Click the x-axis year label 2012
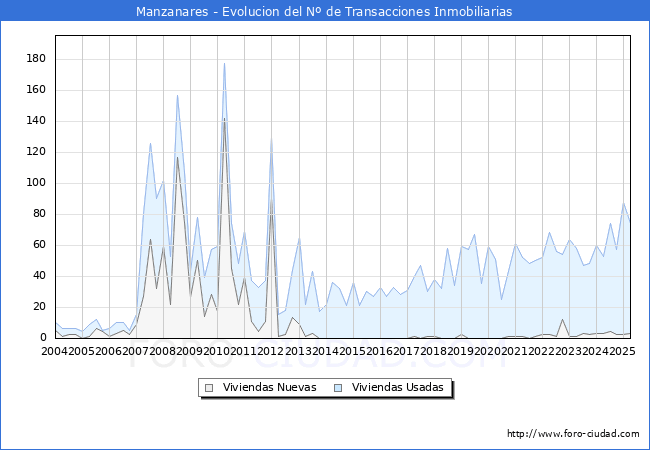650x450 pixels. click(271, 351)
